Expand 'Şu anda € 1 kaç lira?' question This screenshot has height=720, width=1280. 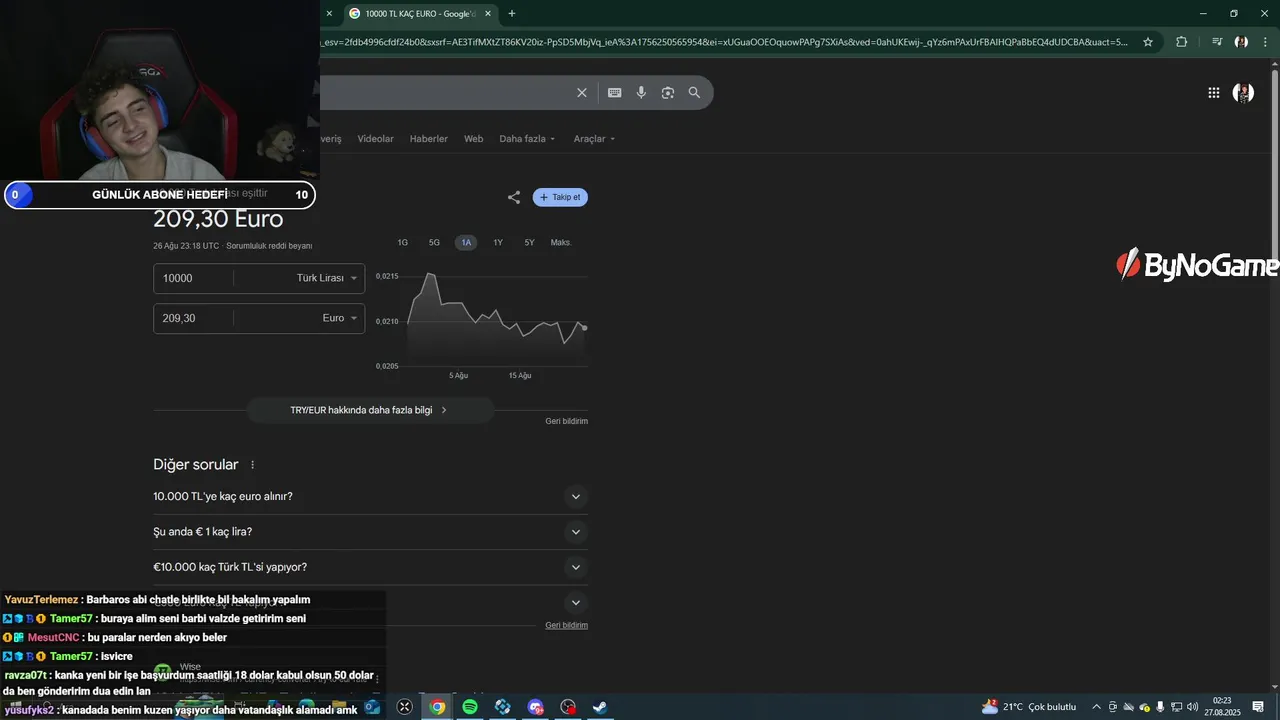(x=370, y=532)
